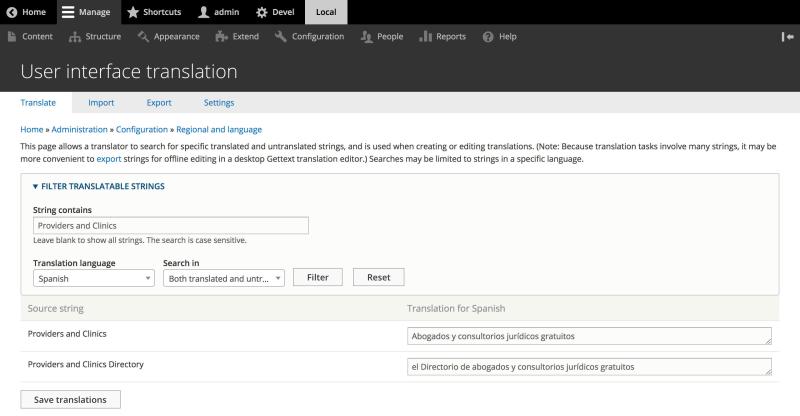Toggle toolbar orientation arrow icon
The width and height of the screenshot is (800, 416).
(787, 37)
